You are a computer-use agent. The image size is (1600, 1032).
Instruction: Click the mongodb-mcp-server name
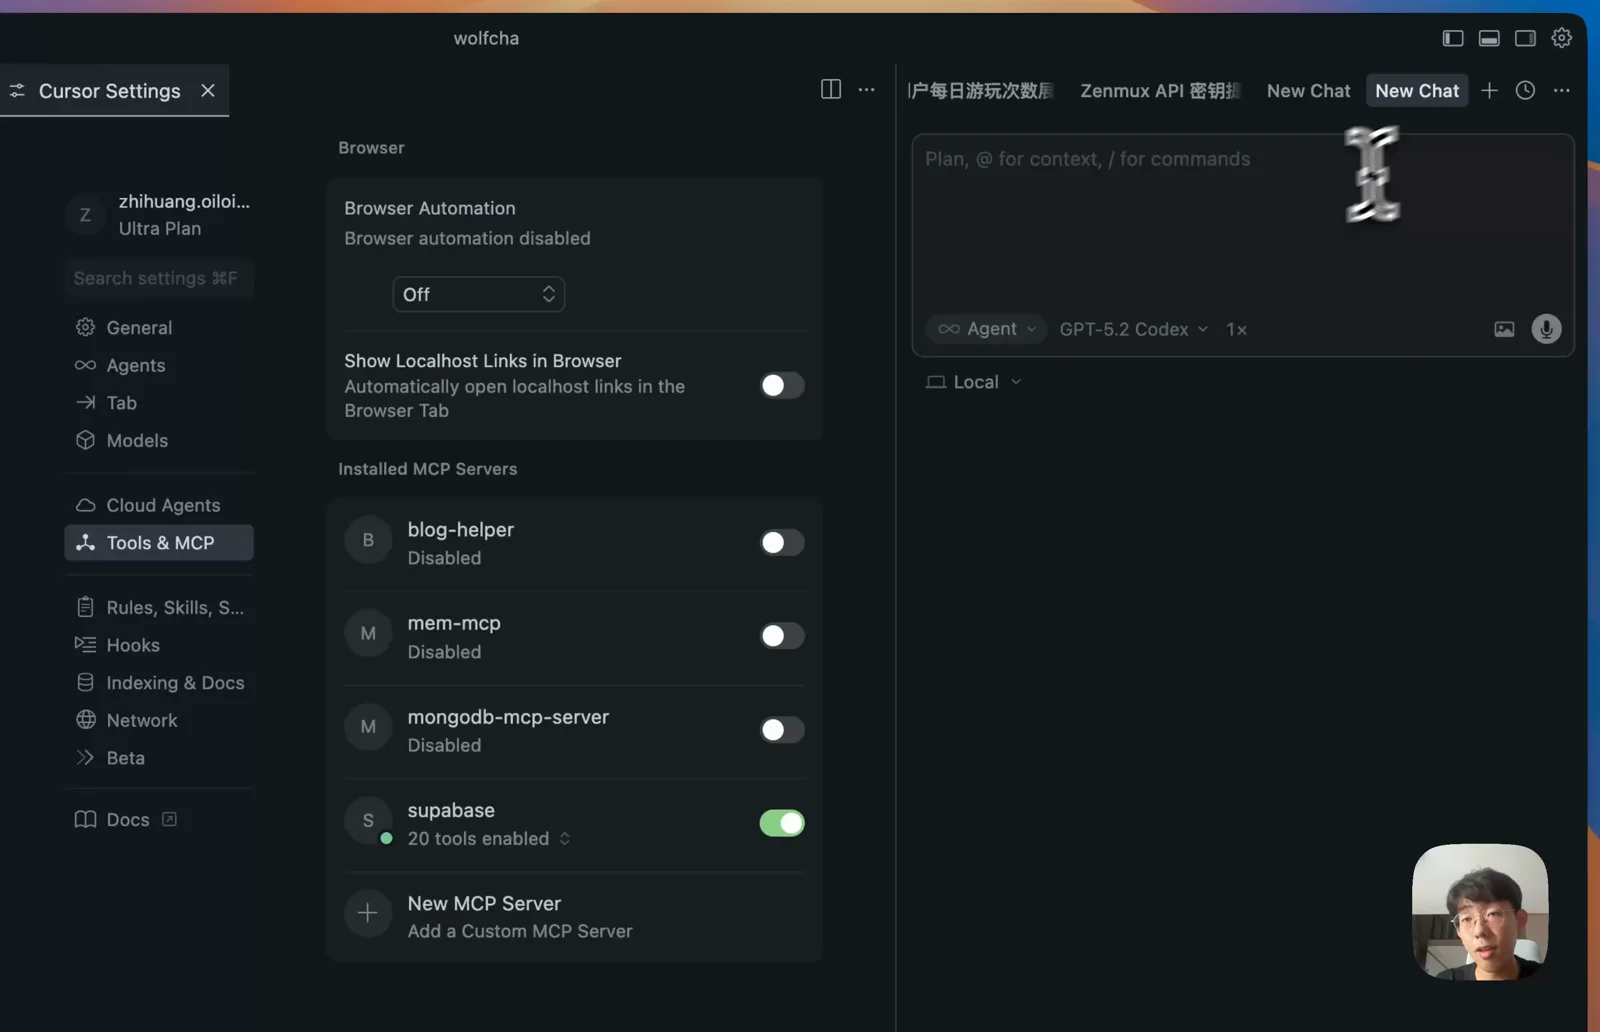[508, 716]
